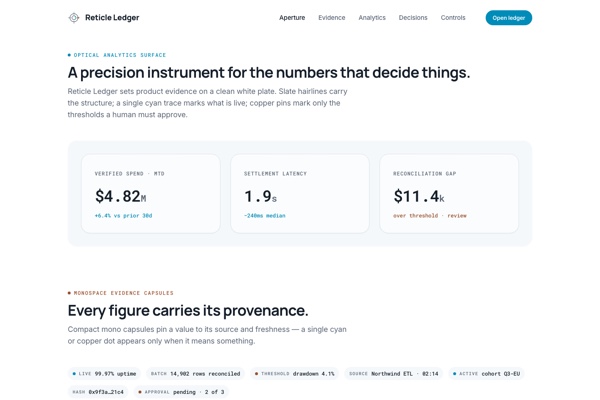Viewport: 600px width, 400px height.
Task: Click the Reticle Ledger brand name
Action: coord(112,18)
